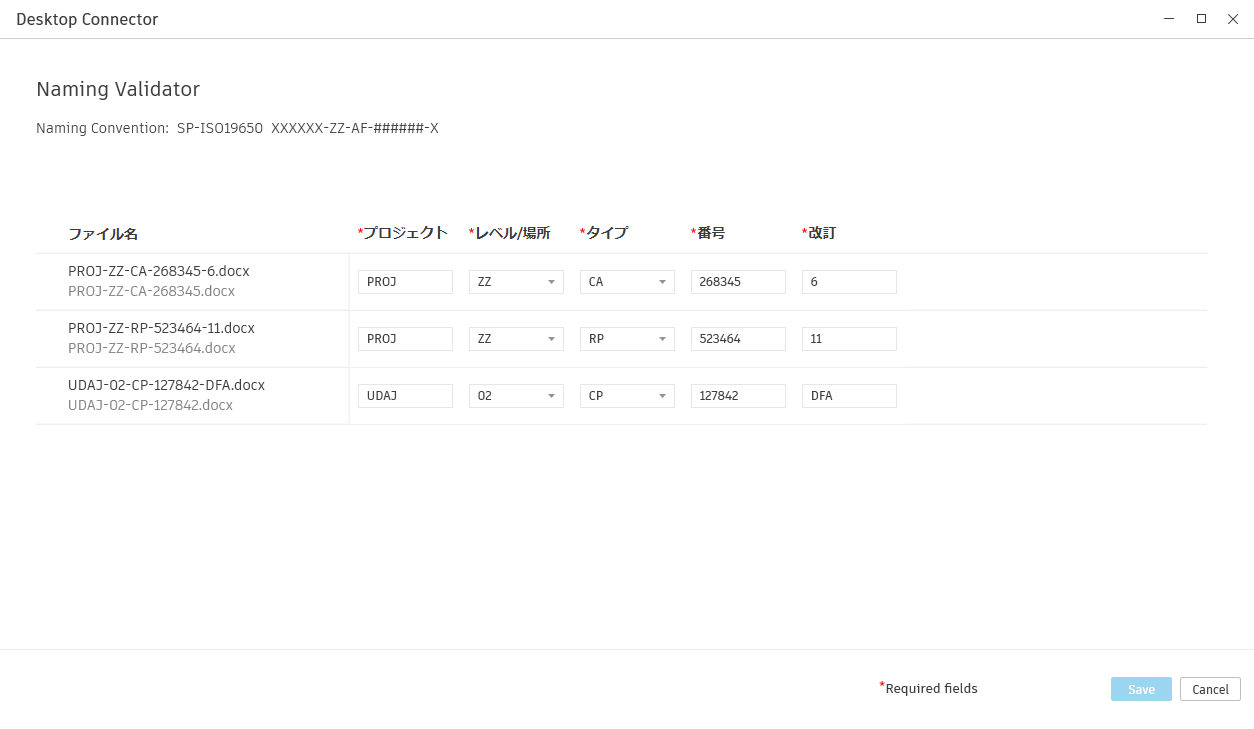Click the プロジェクト field containing UDAJ
Viewport: 1254px width, 729px height.
[x=405, y=395]
